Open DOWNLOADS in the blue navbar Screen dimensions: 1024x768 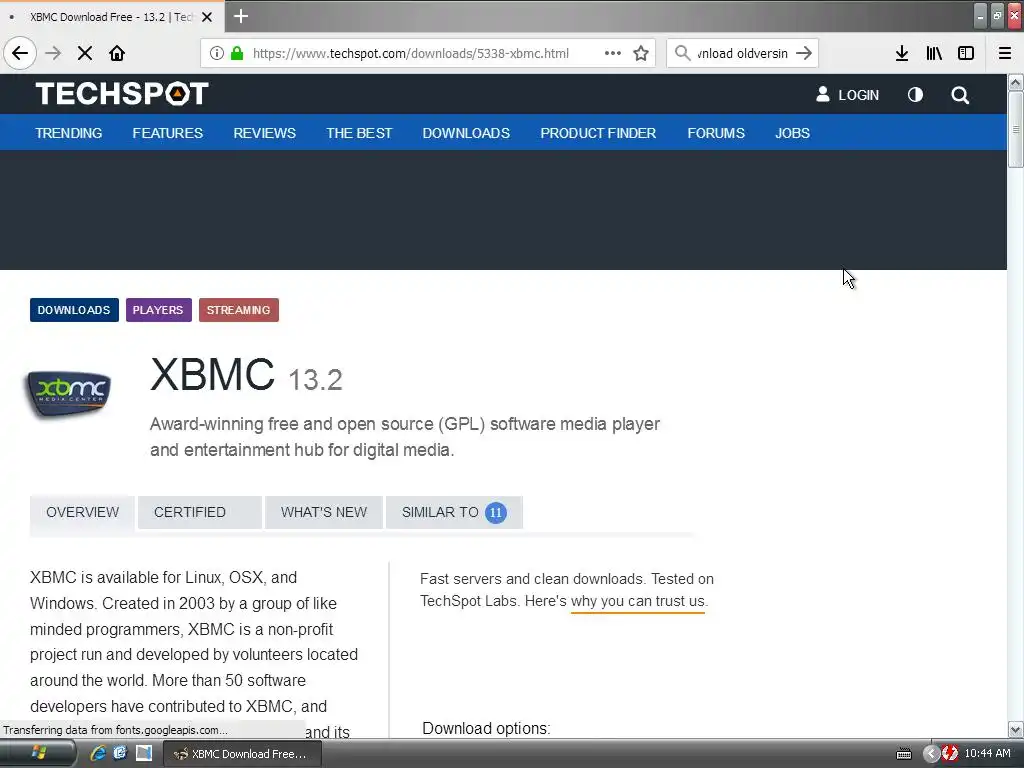point(466,133)
